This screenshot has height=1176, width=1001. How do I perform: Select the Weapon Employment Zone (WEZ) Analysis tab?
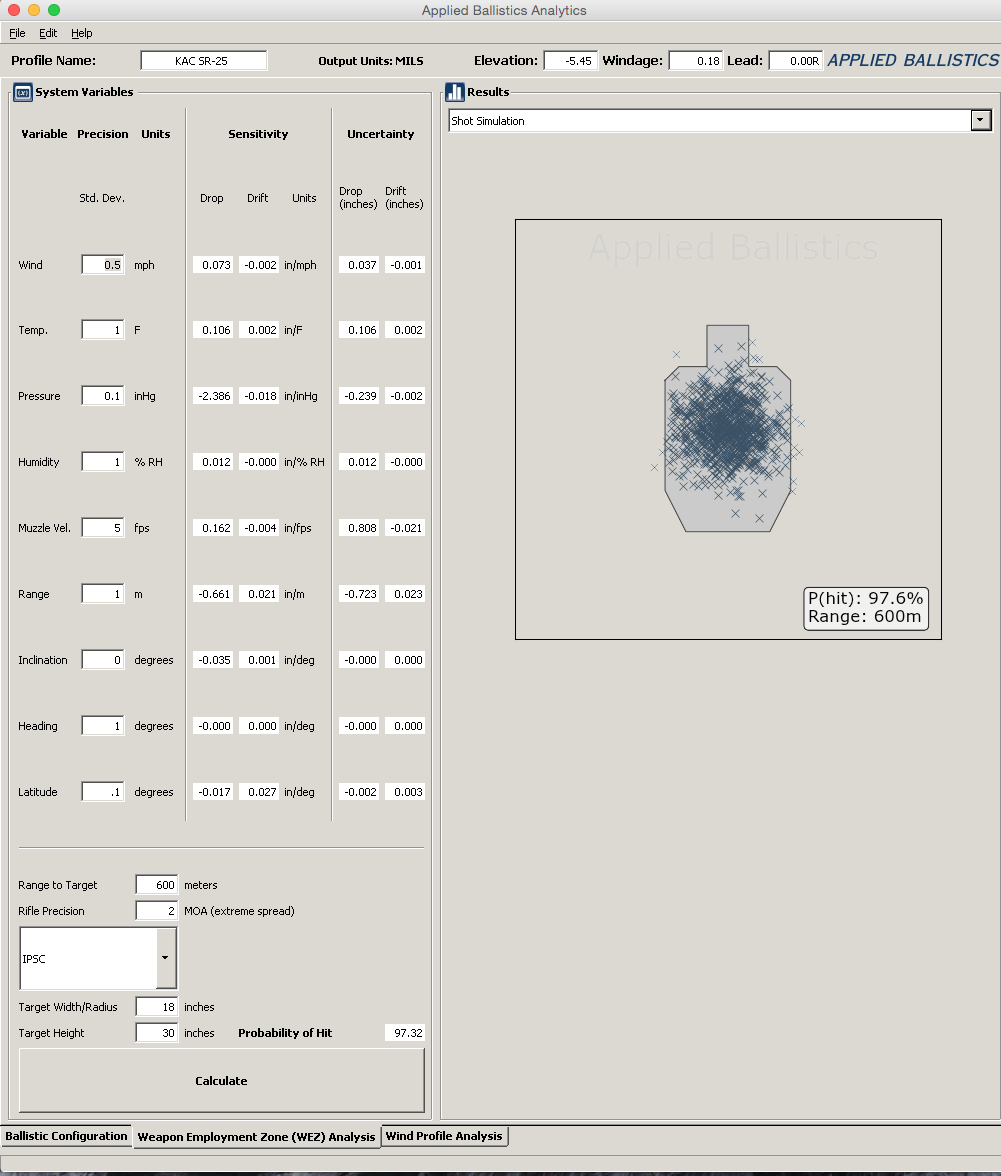click(x=256, y=1136)
